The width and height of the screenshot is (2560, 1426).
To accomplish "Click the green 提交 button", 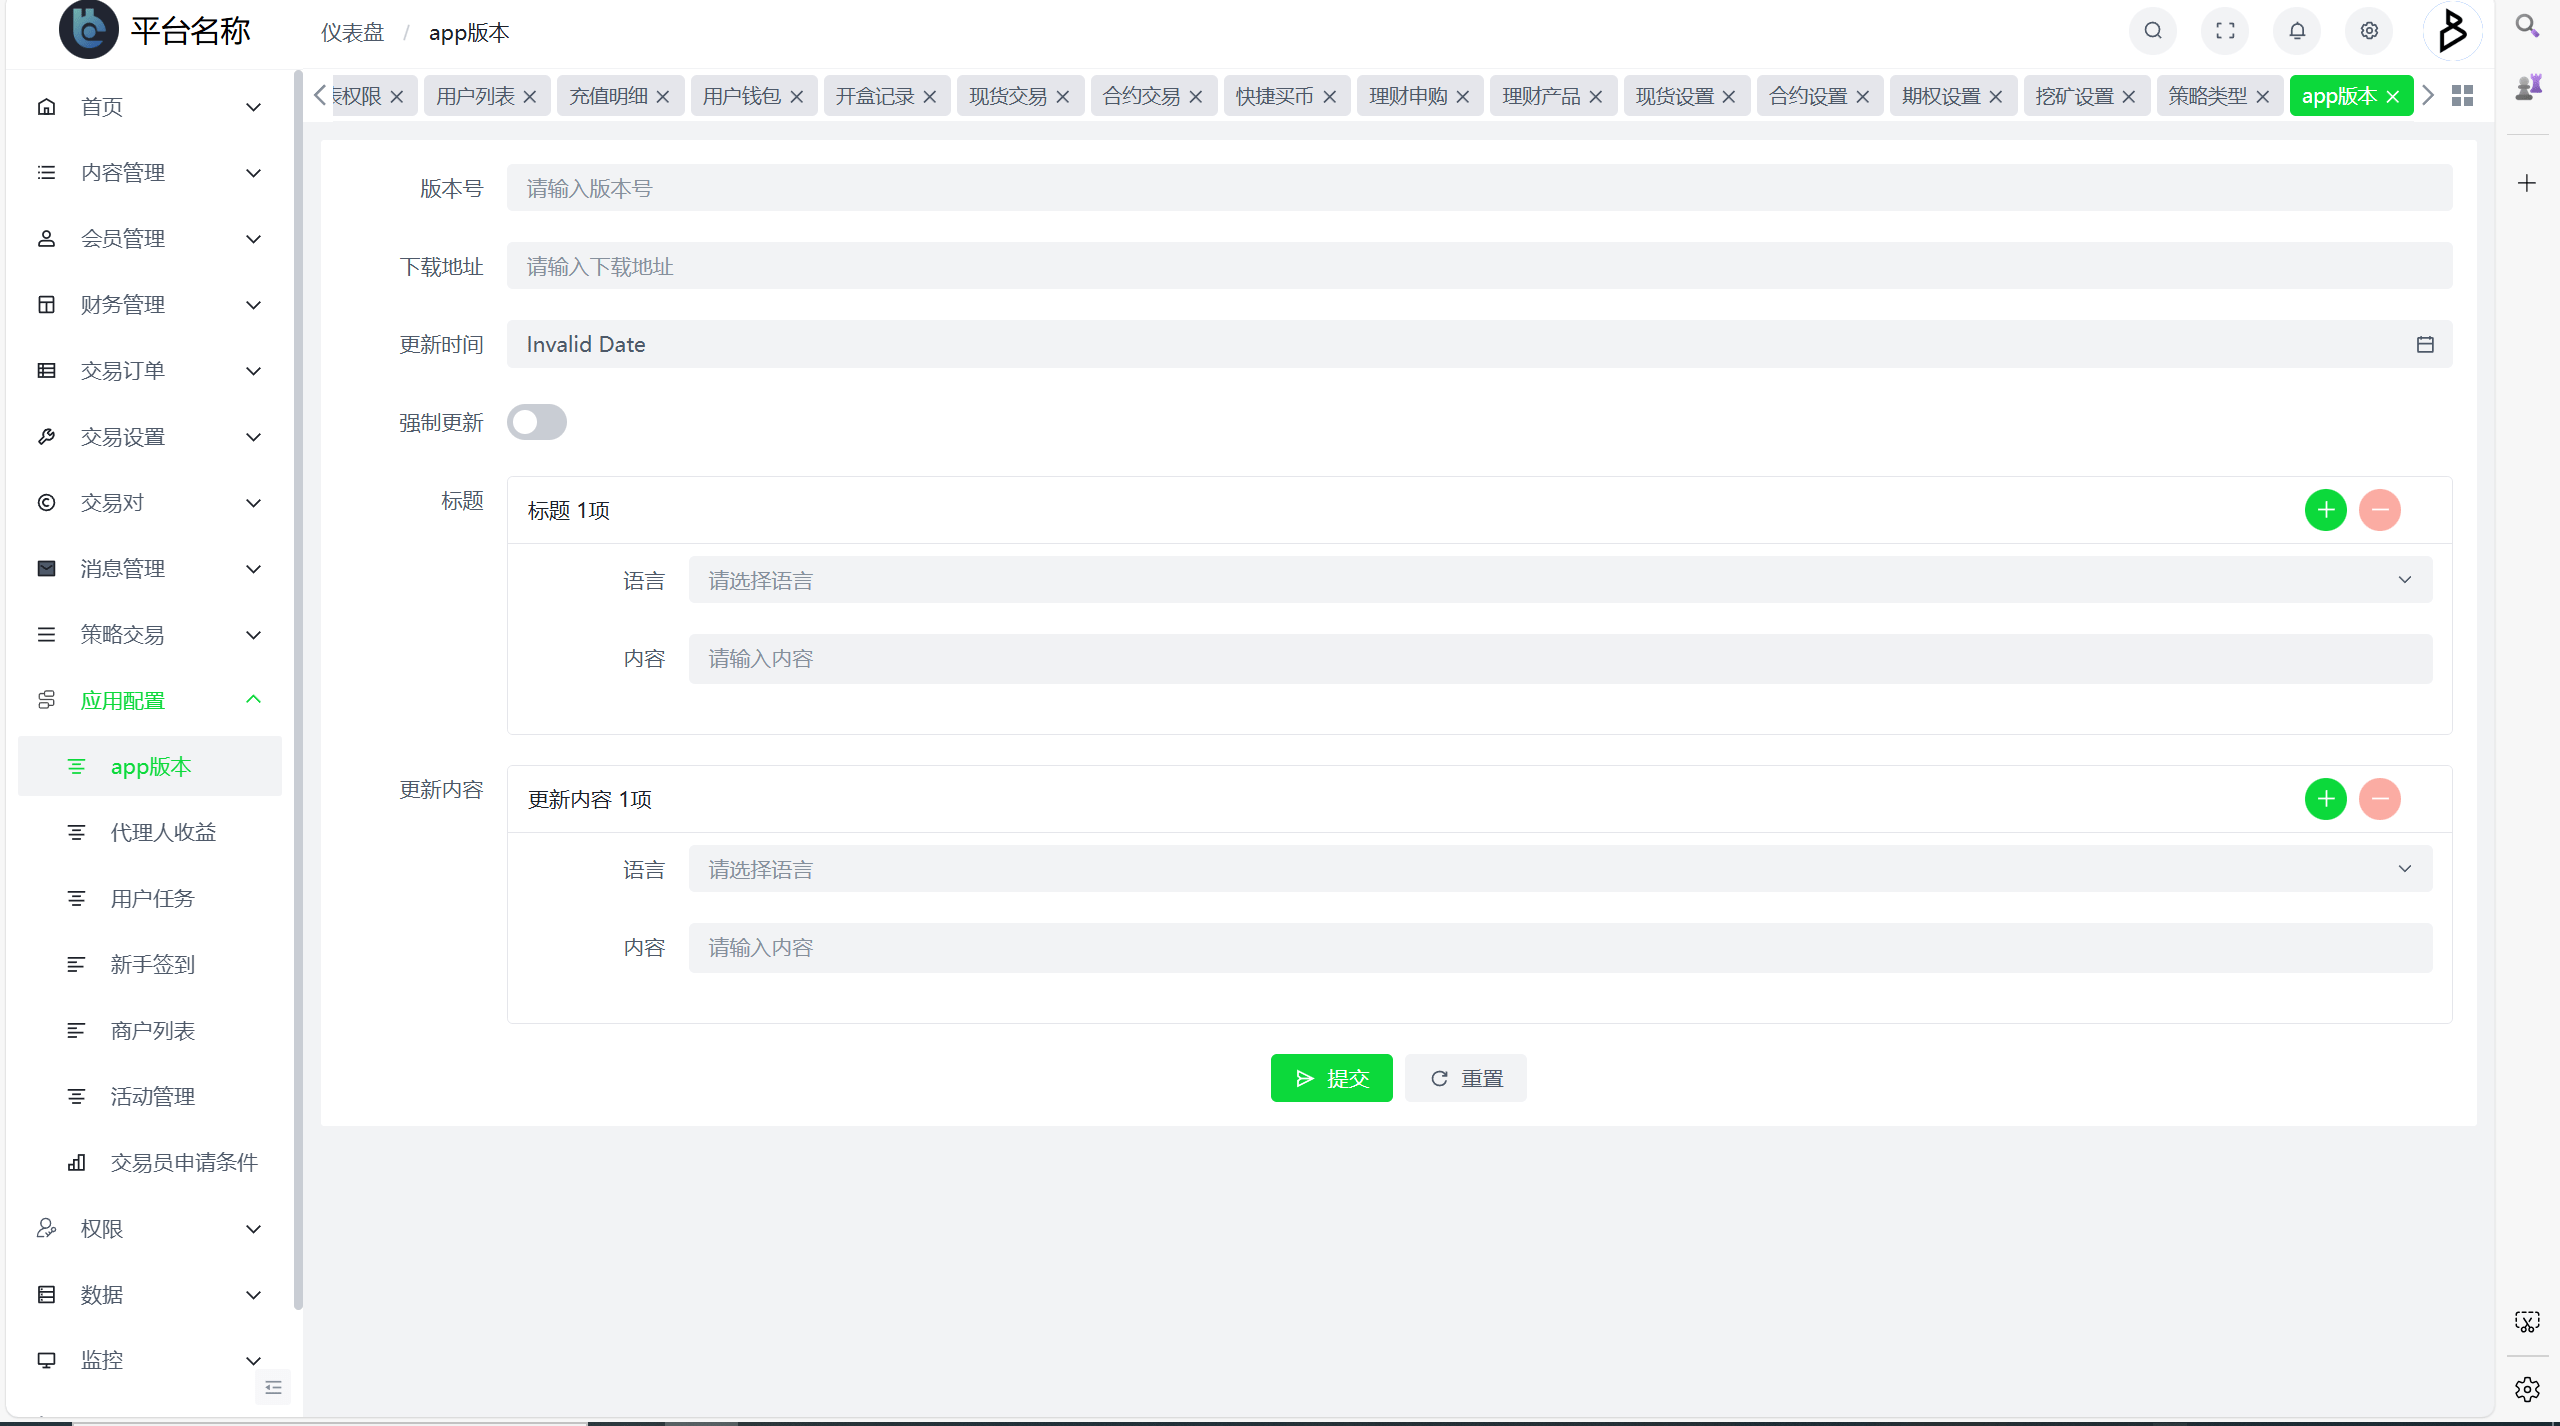I will (1331, 1078).
